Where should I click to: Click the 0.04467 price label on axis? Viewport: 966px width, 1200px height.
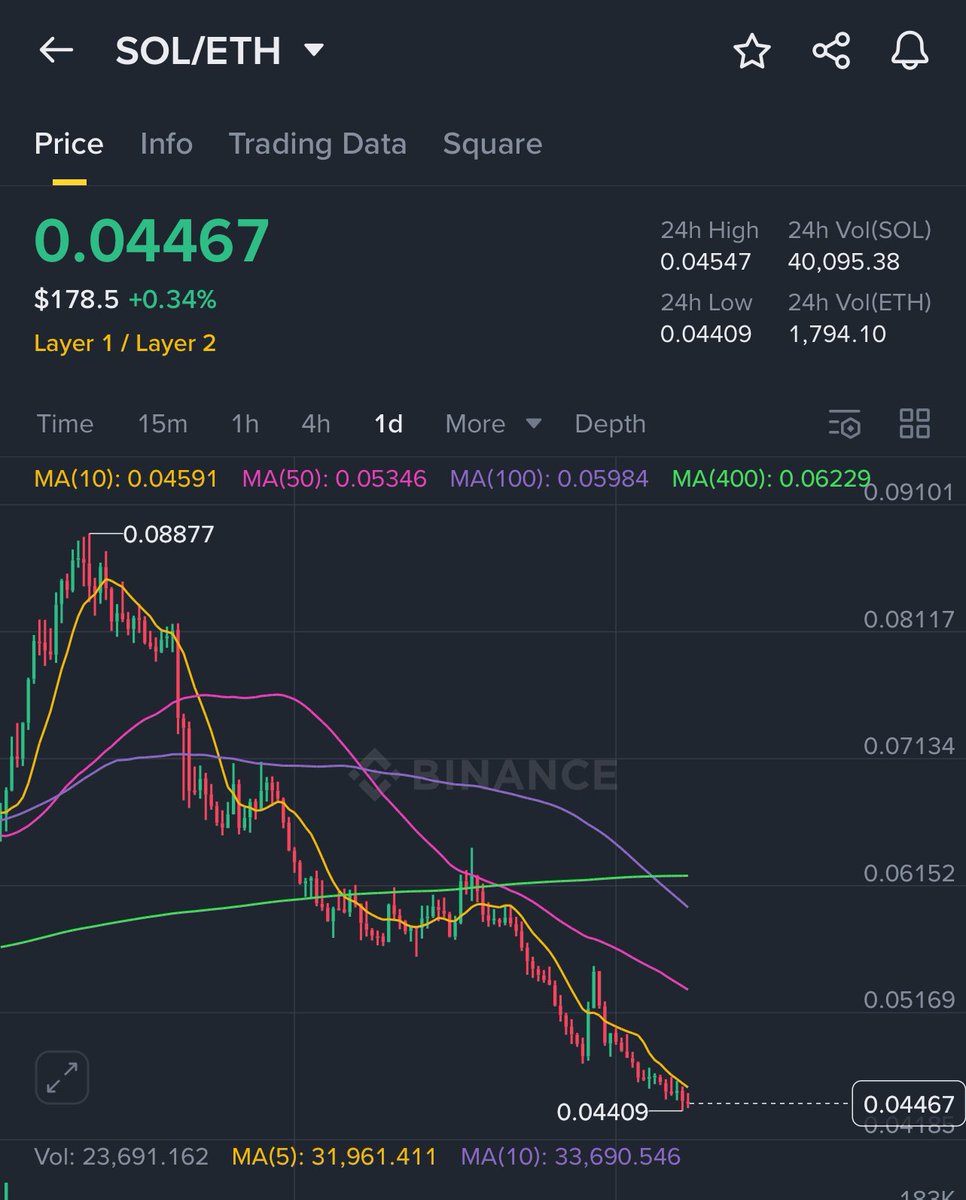click(x=908, y=1104)
